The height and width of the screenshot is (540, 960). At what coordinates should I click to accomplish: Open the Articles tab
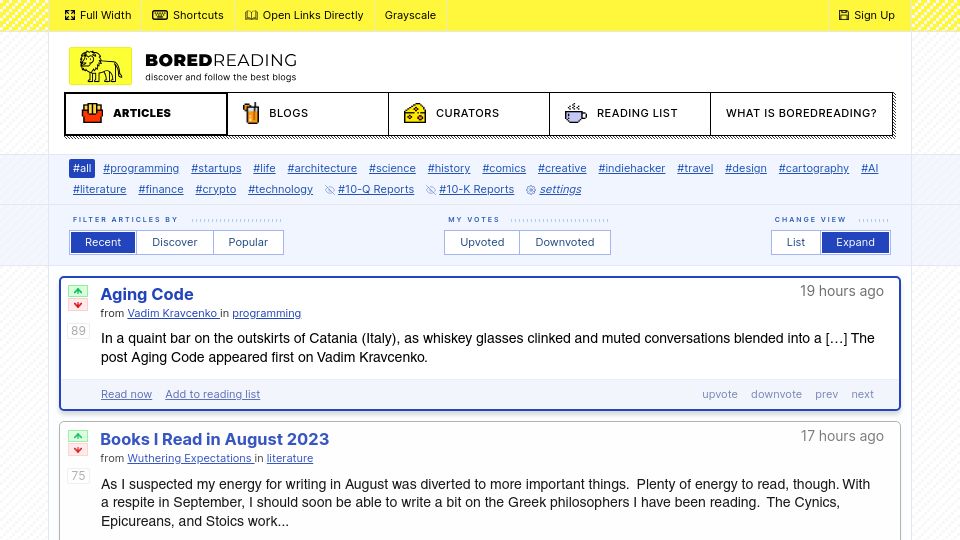pos(146,114)
